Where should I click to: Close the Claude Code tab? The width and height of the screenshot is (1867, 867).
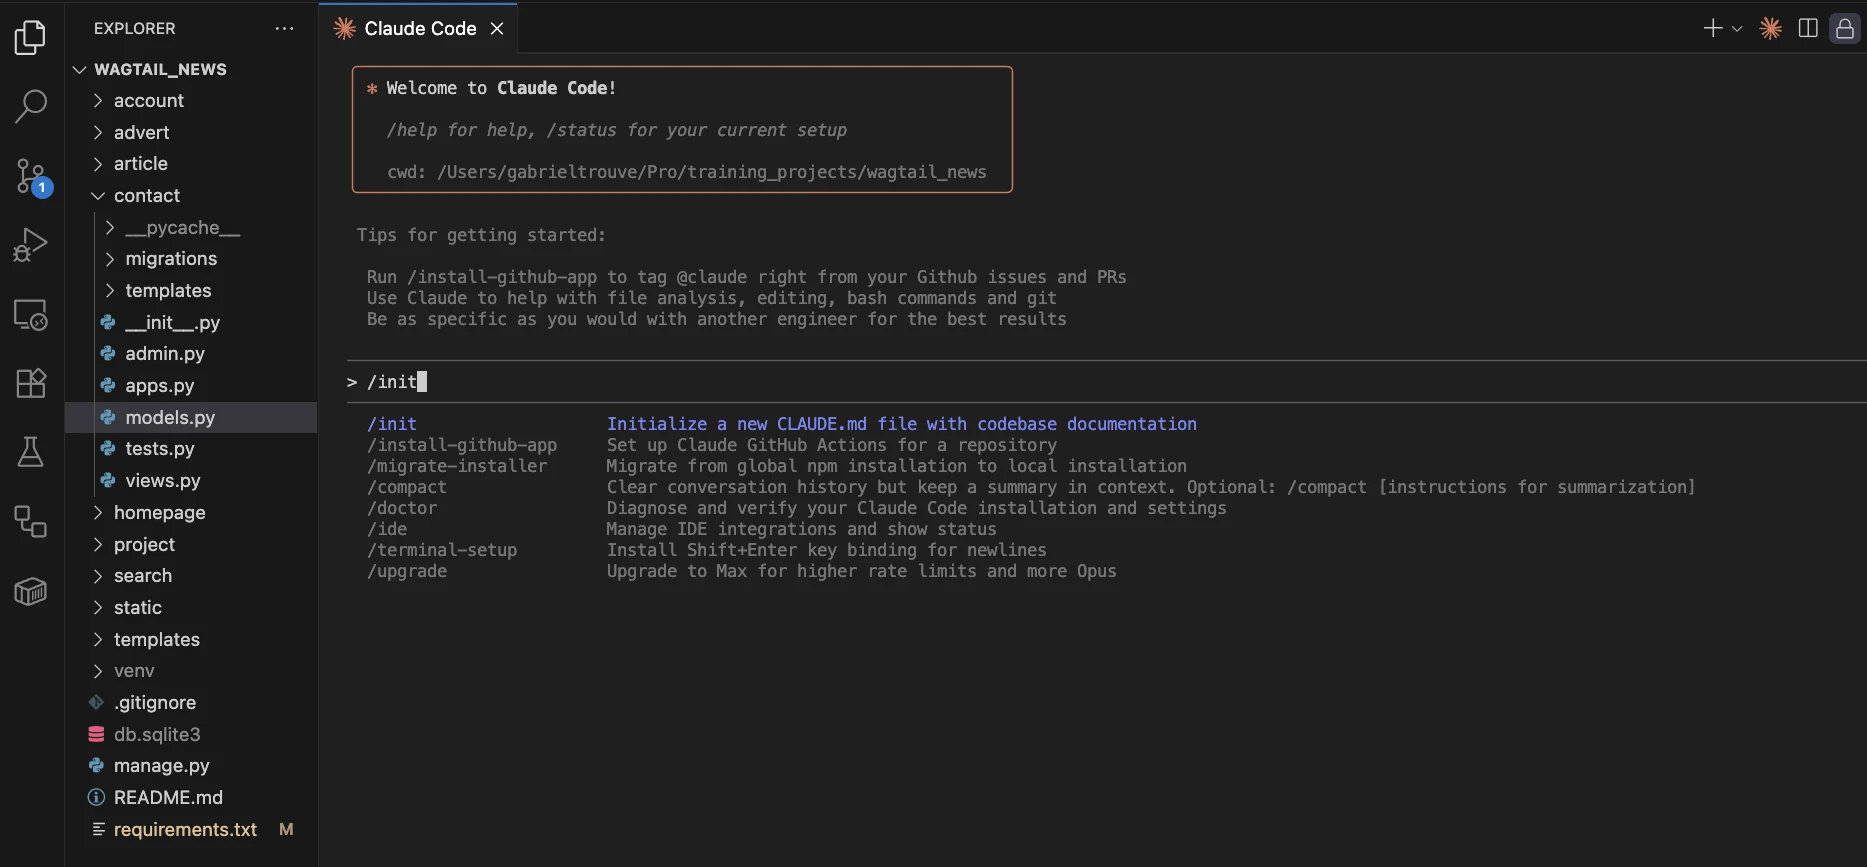[497, 29]
